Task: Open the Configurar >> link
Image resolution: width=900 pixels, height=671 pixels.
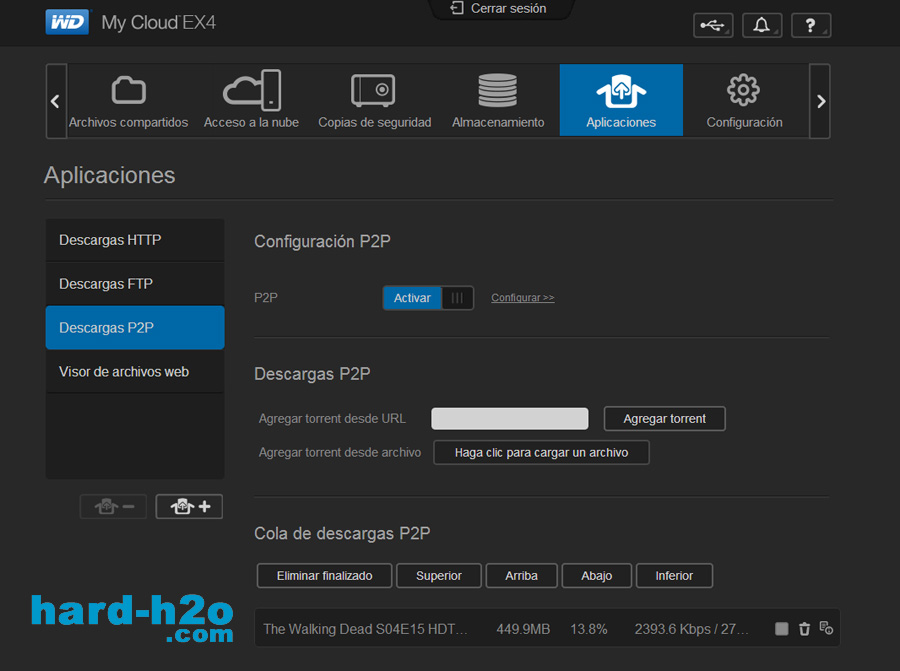Action: tap(522, 298)
